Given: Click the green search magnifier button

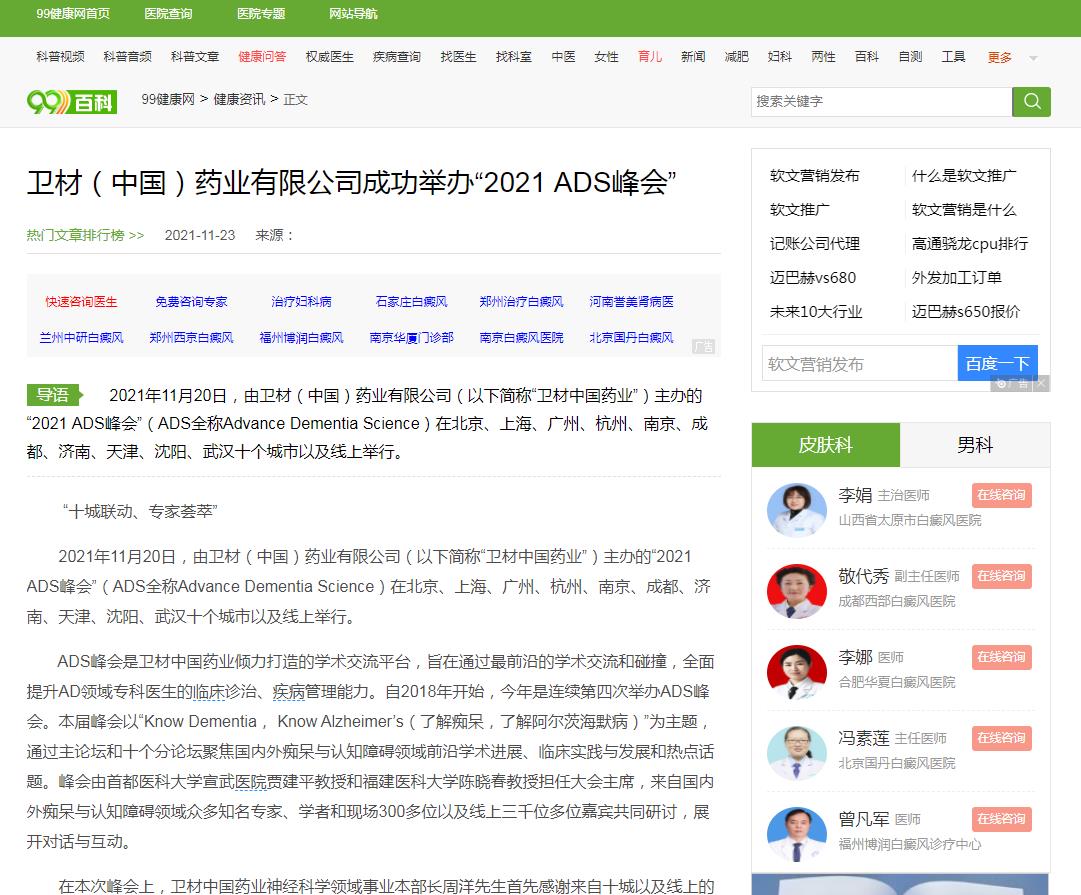Looking at the screenshot, I should [x=1031, y=101].
